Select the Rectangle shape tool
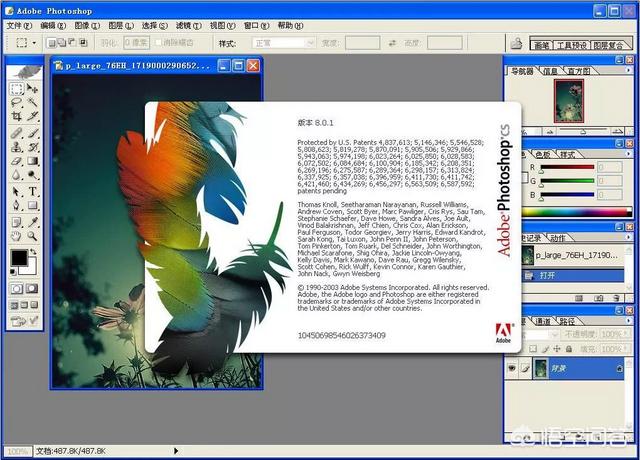Image resolution: width=640 pixels, height=460 pixels. click(x=32, y=205)
